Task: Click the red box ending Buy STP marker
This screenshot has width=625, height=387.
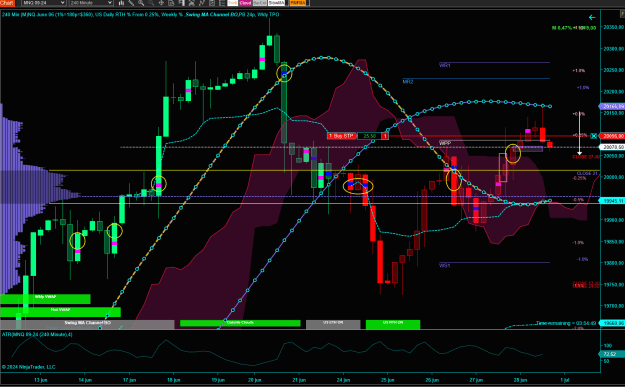Action: (385, 136)
